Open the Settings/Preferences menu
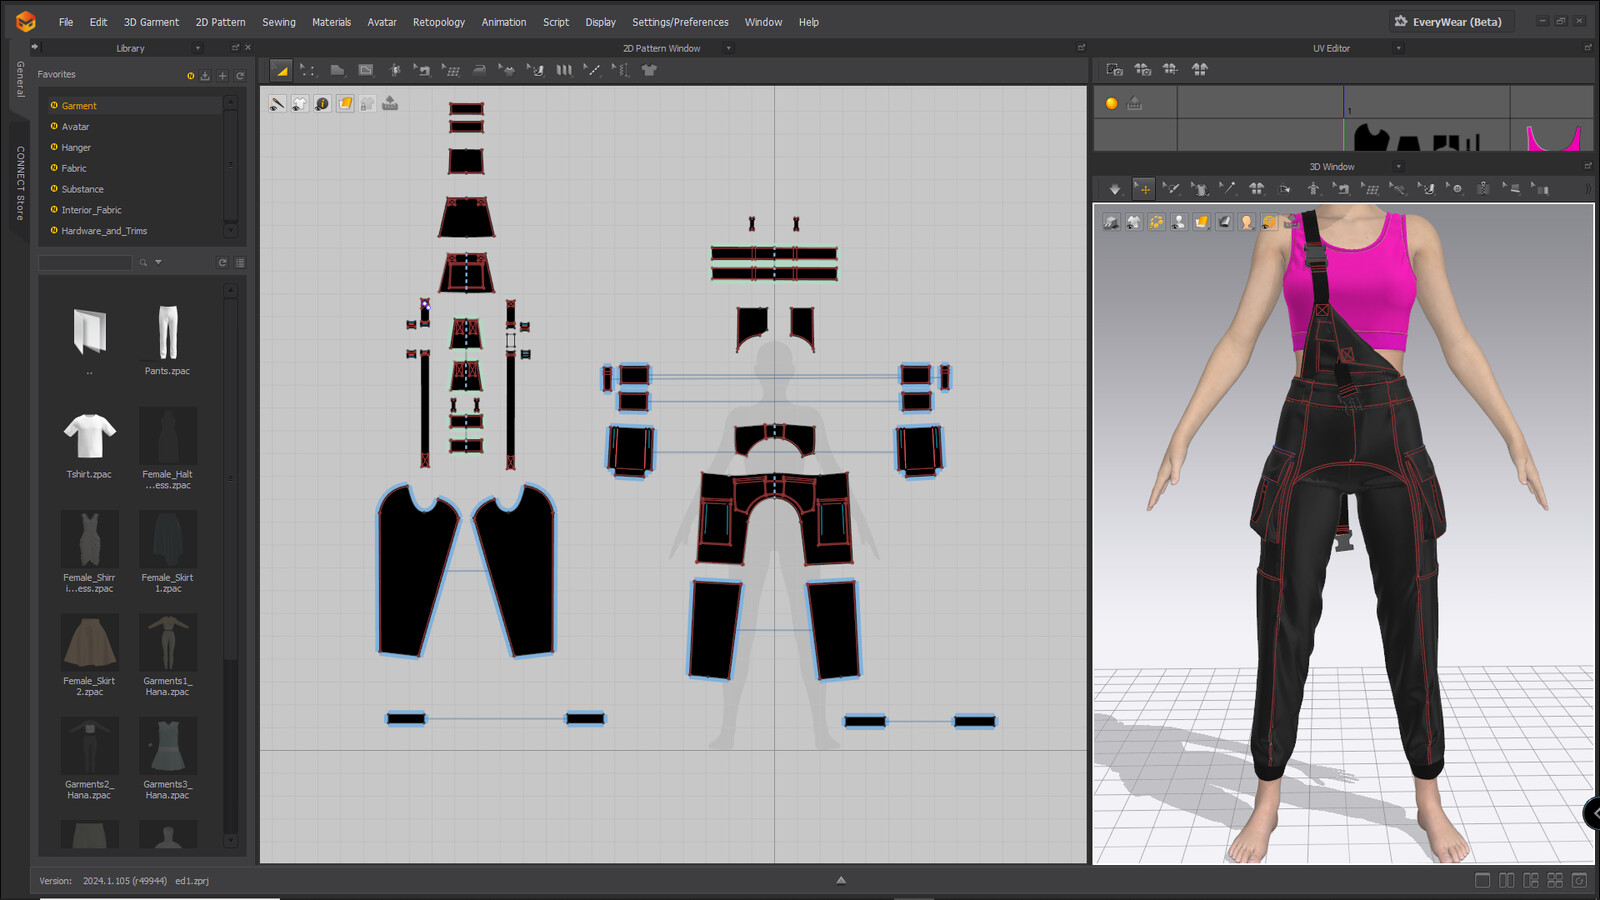Image resolution: width=1600 pixels, height=900 pixels. coord(680,22)
